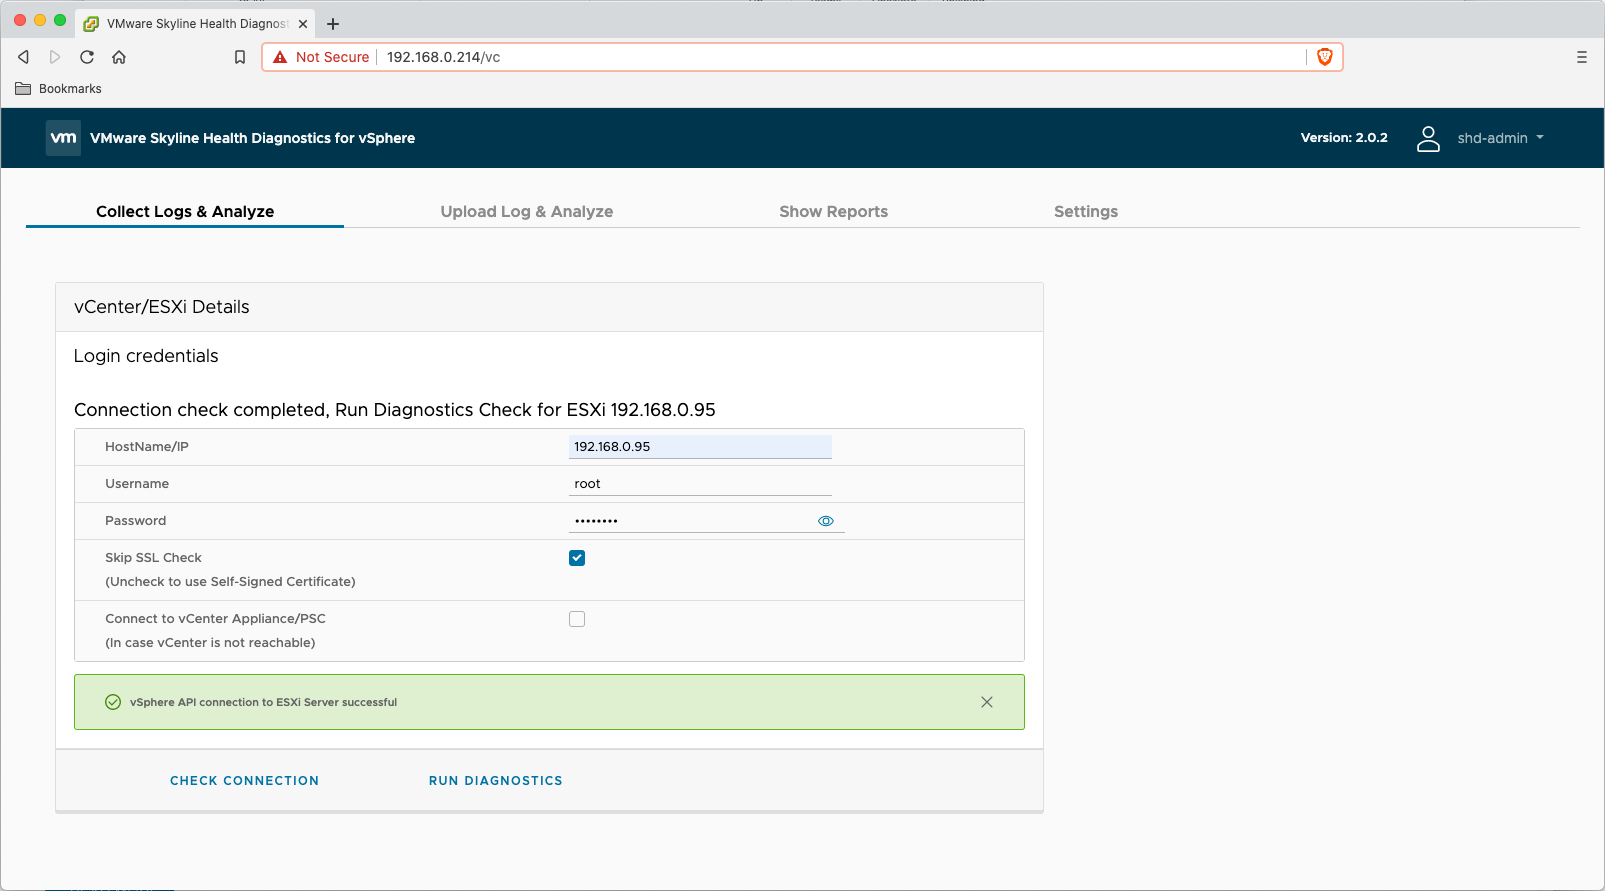Open the Upload Log & Analyze tab
The width and height of the screenshot is (1605, 891).
[527, 211]
